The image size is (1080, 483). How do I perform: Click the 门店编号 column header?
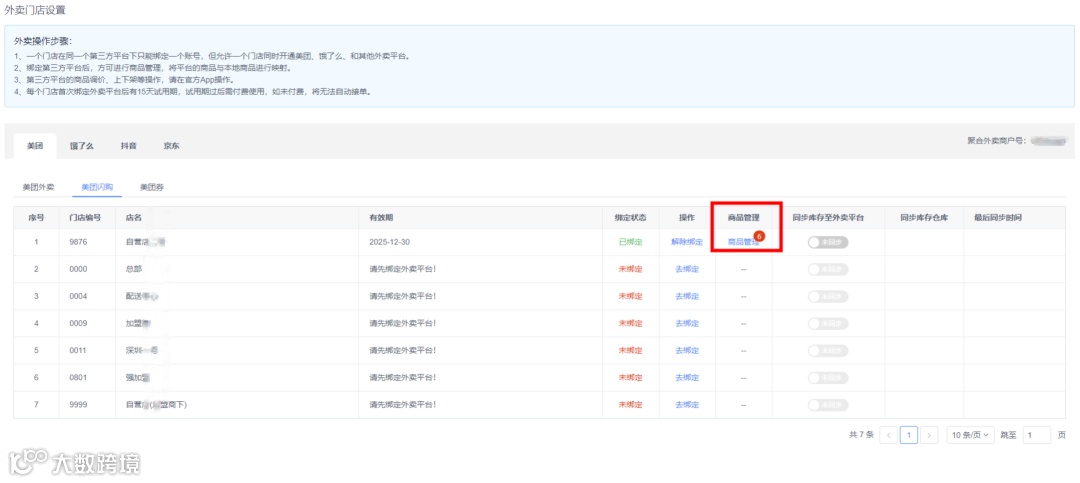(85, 218)
